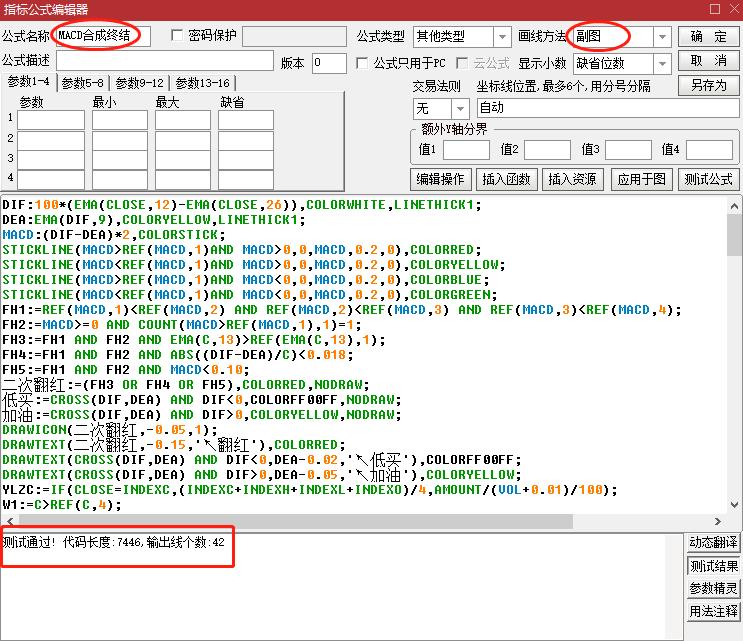The width and height of the screenshot is (743, 641).
Task: Switch to the 参数9-12 tab
Action: pyautogui.click(x=143, y=83)
